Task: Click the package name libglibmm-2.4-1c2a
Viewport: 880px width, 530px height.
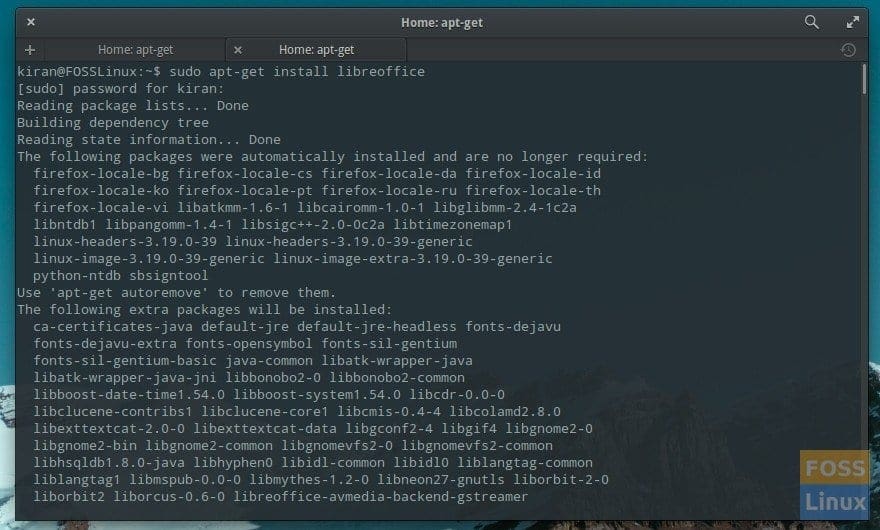Action: pos(505,207)
